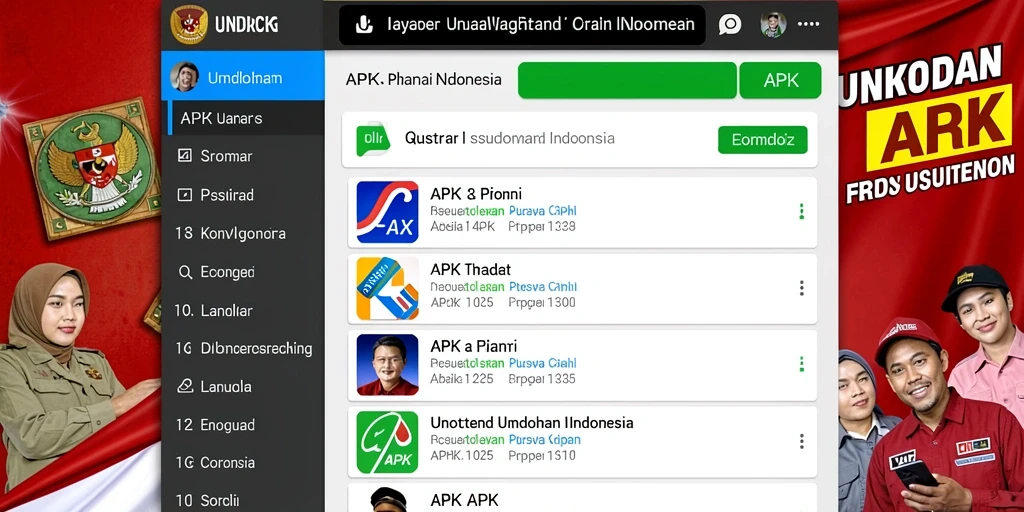
Task: Click the Unottend Umdohan Indonesia title
Action: pos(532,423)
